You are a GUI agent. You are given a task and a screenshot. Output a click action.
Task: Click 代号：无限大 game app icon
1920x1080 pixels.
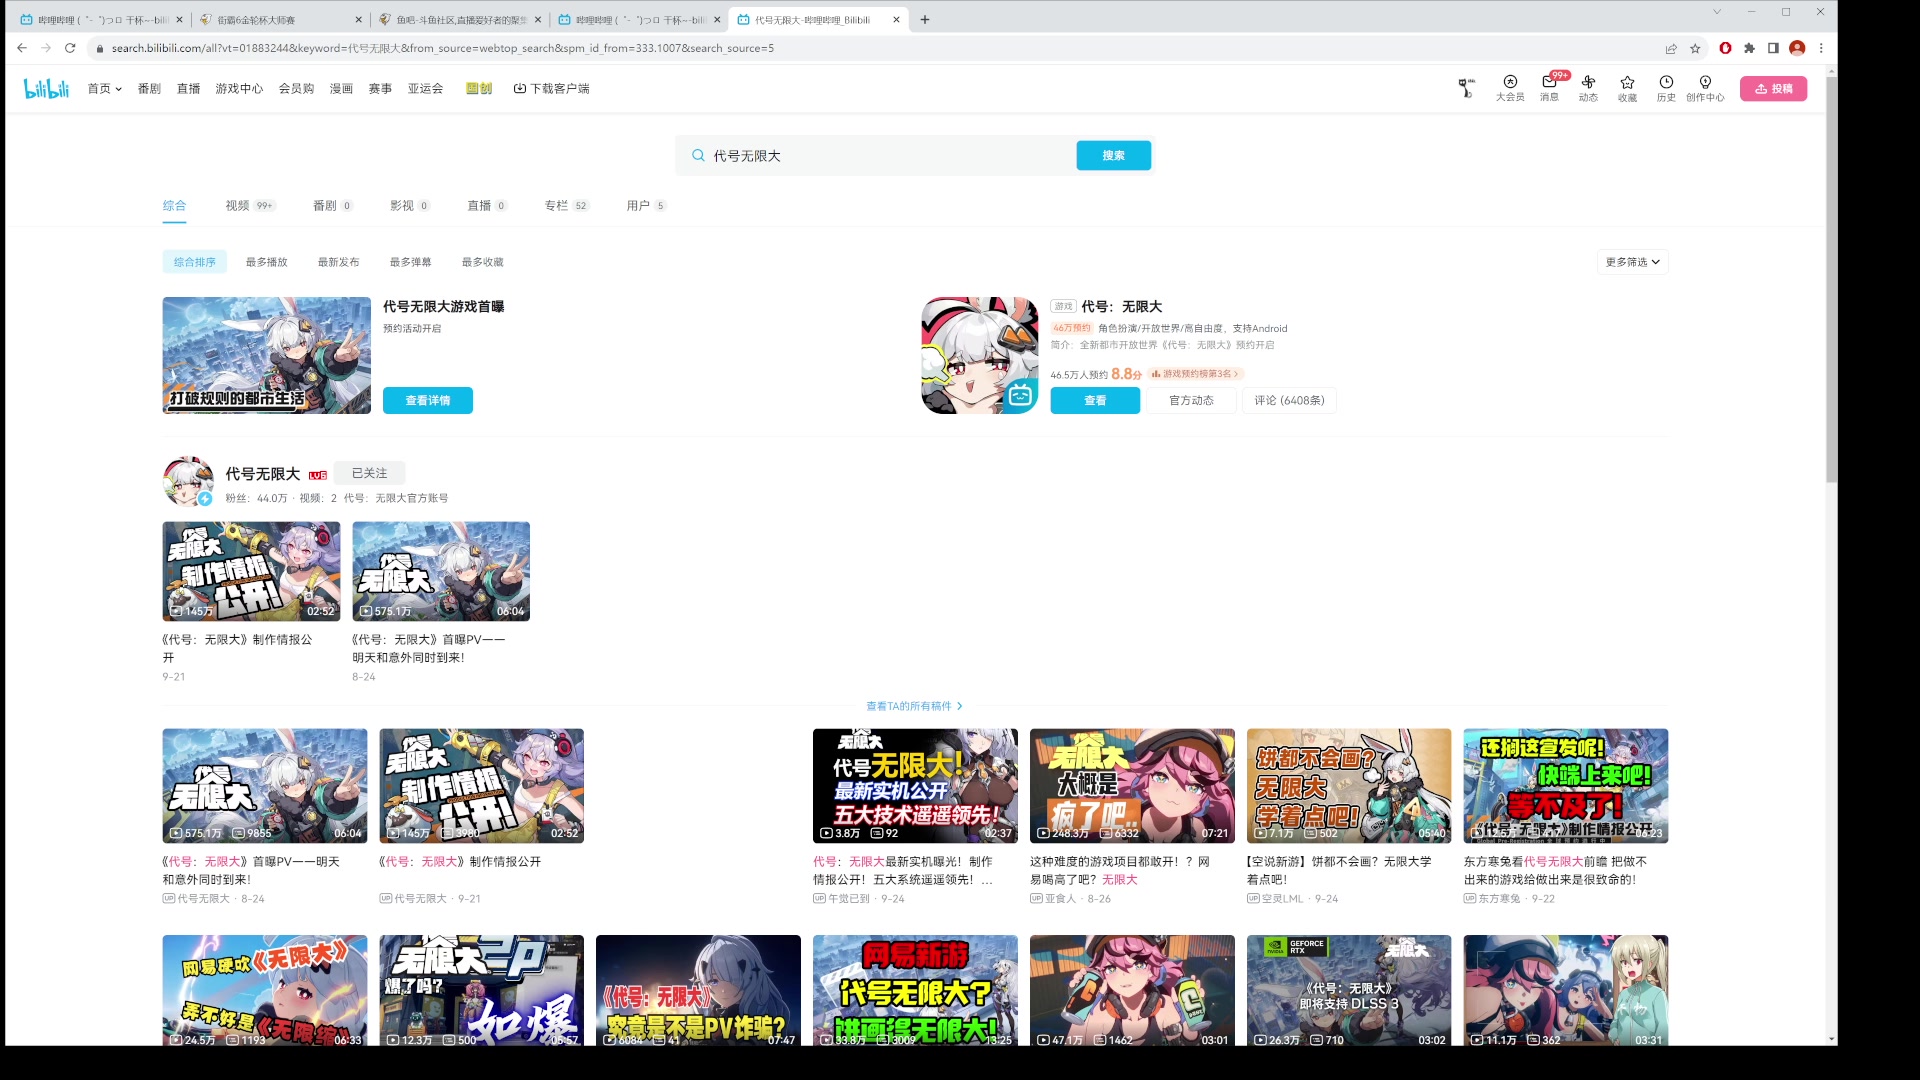pyautogui.click(x=980, y=355)
